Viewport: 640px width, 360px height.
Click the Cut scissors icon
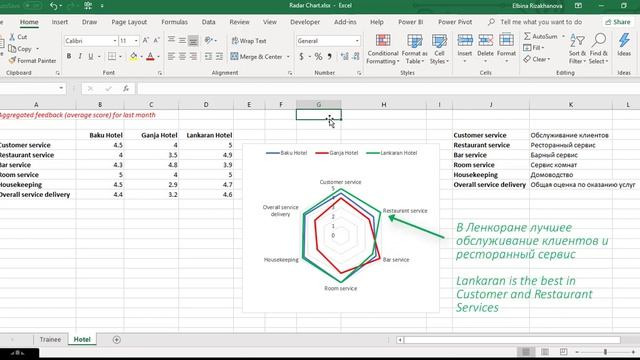[12, 37]
